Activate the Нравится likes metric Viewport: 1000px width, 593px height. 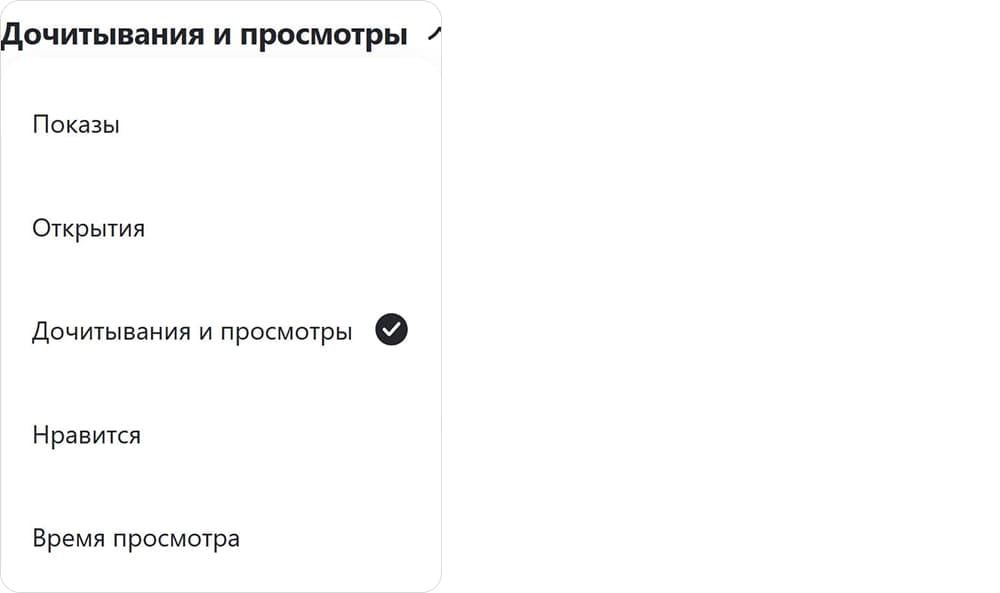click(x=86, y=434)
